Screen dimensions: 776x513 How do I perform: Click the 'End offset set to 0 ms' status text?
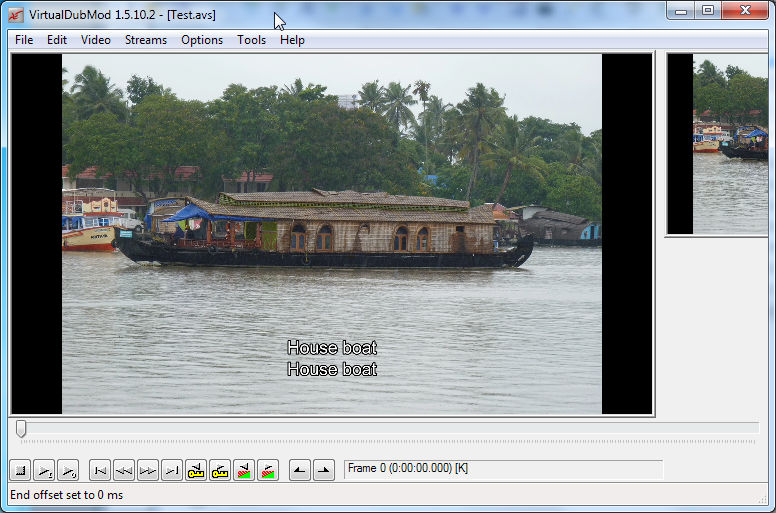[x=66, y=495]
